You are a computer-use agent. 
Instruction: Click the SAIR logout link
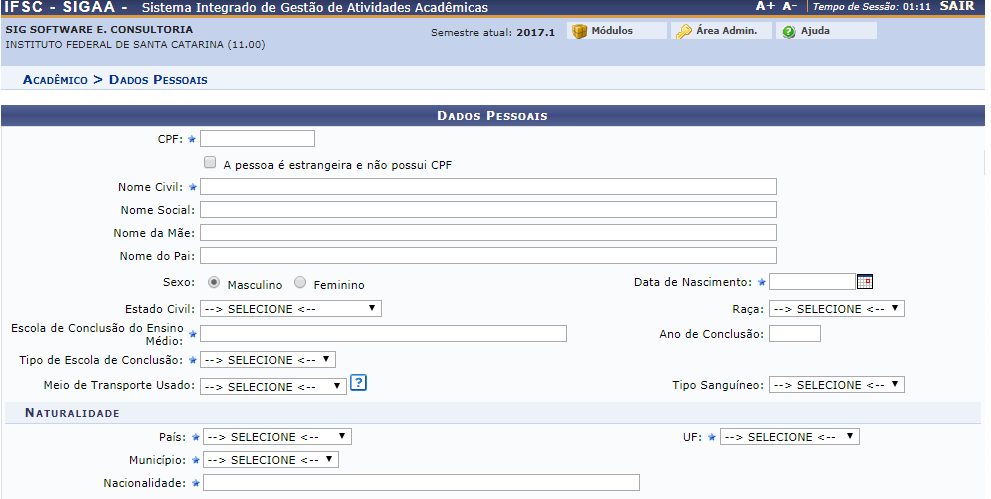957,6
